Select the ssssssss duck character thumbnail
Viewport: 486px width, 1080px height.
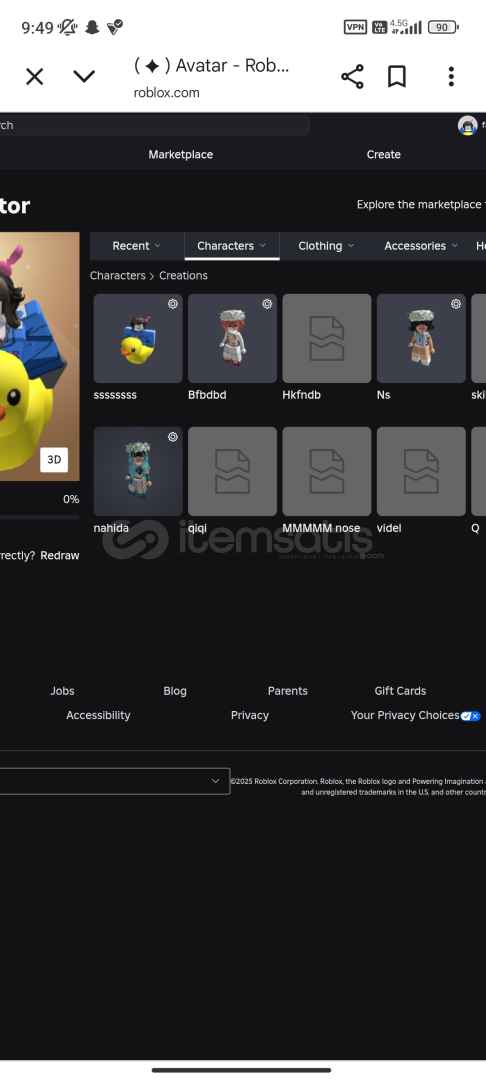coord(138,338)
